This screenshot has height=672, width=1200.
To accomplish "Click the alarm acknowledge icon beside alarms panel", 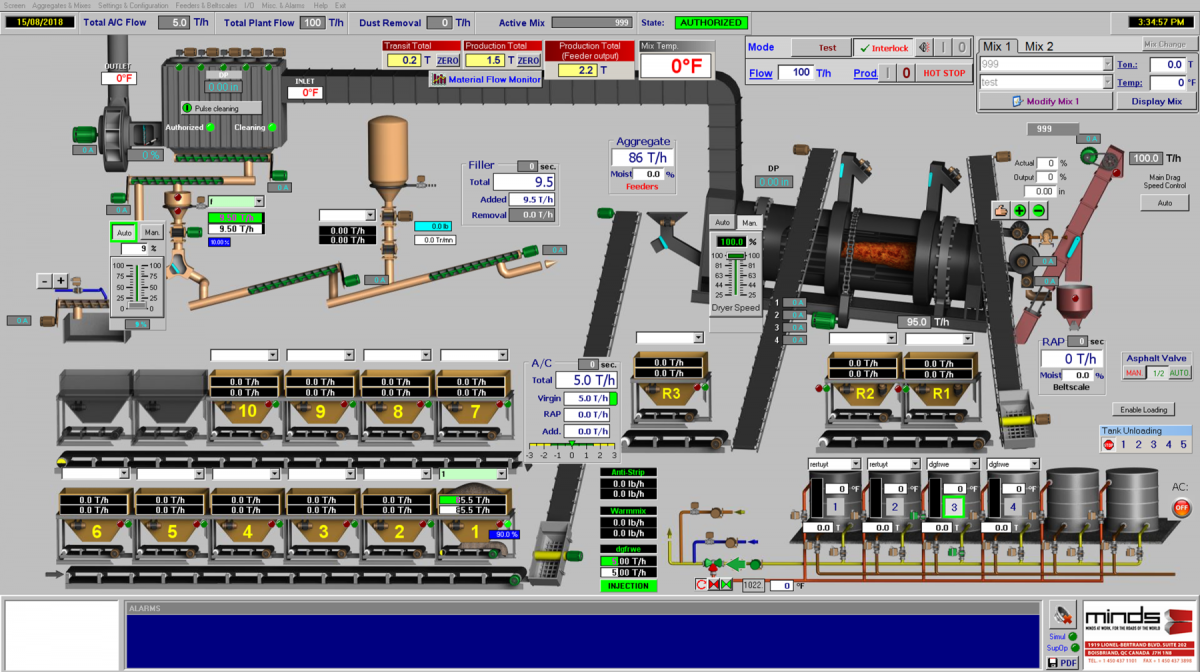I will click(x=1062, y=614).
